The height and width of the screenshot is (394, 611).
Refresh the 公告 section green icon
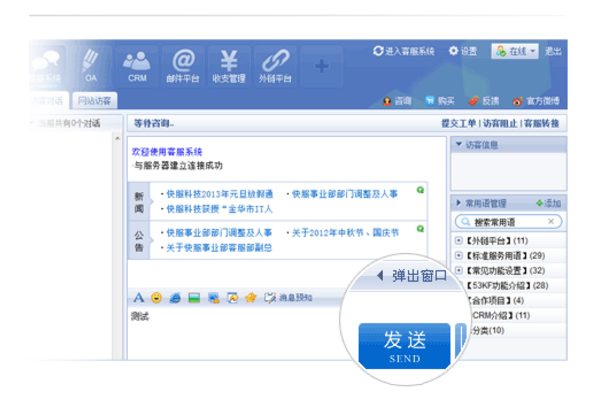pyautogui.click(x=420, y=229)
